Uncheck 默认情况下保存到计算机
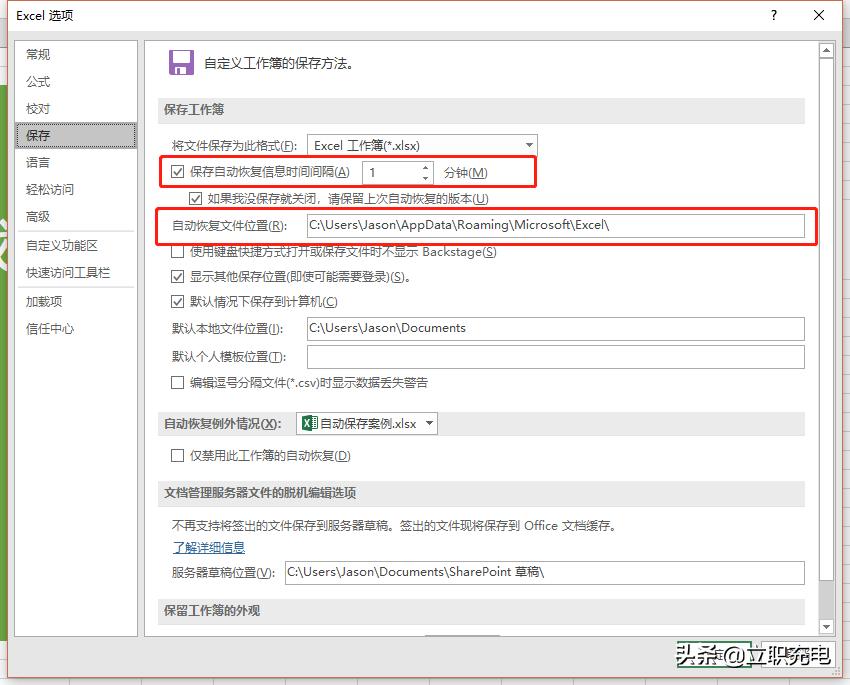 (177, 303)
